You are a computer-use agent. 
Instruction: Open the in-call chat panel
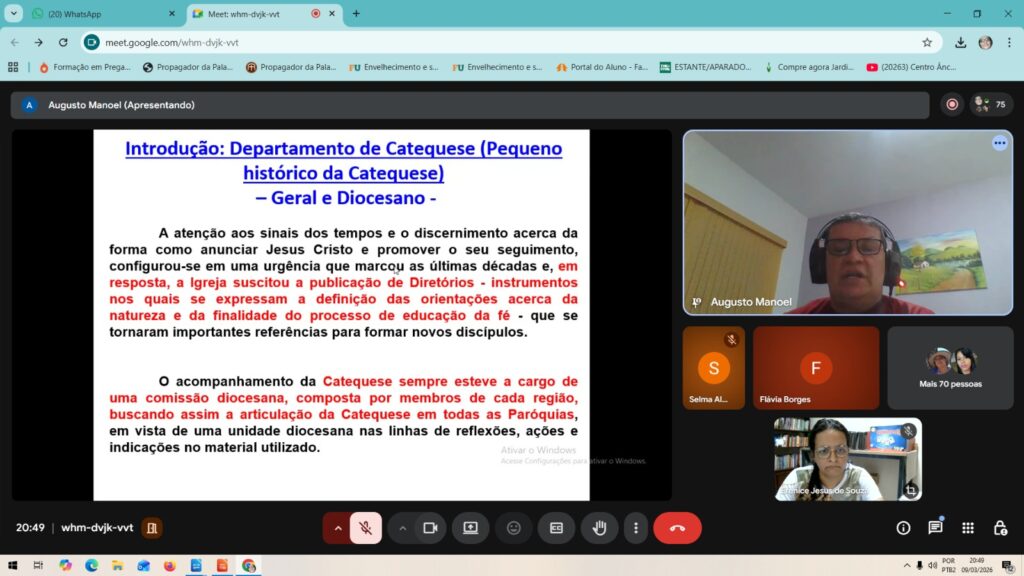point(935,528)
